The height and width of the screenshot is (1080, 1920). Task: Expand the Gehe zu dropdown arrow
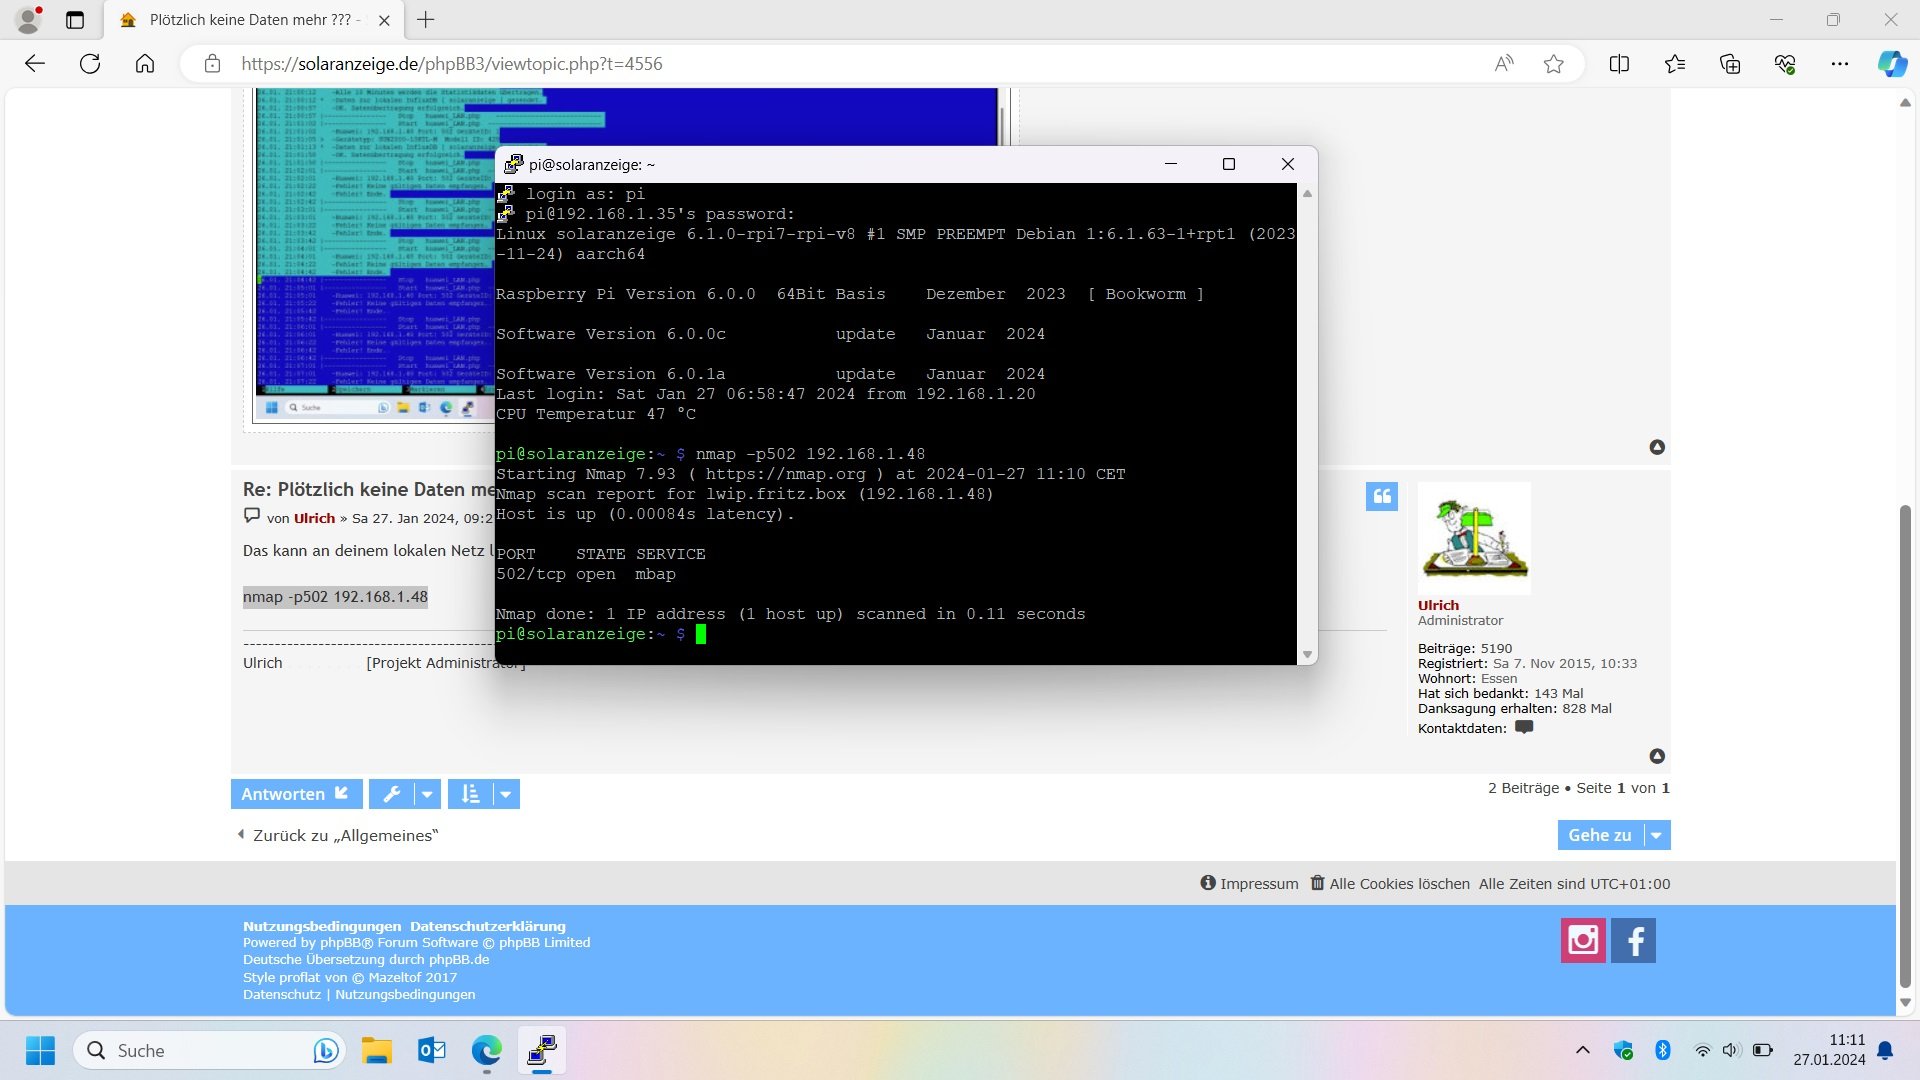pyautogui.click(x=1657, y=835)
